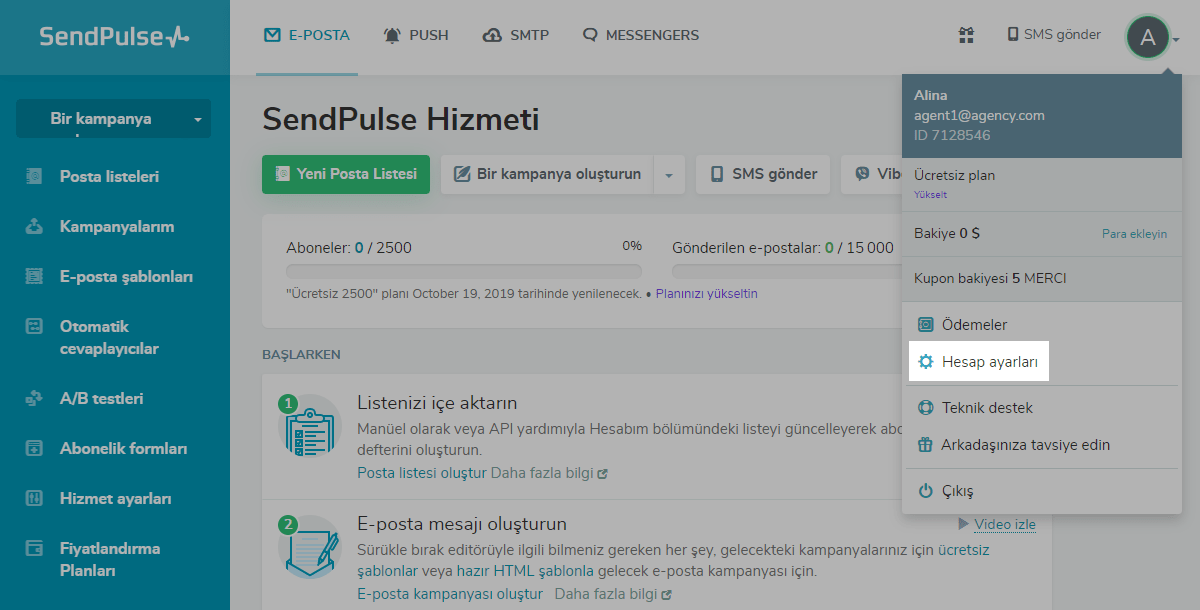The image size is (1200, 610).
Task: Click the ID 7128546 text
Action: (952, 135)
